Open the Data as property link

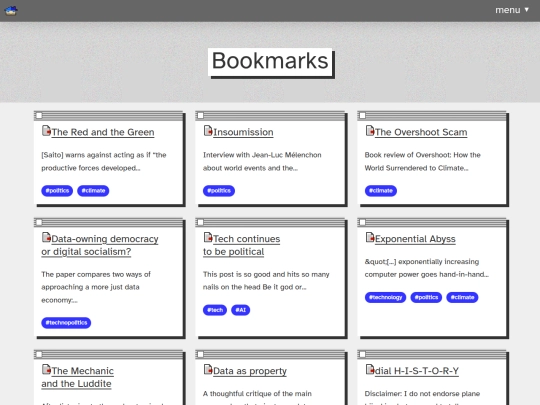[250, 371]
